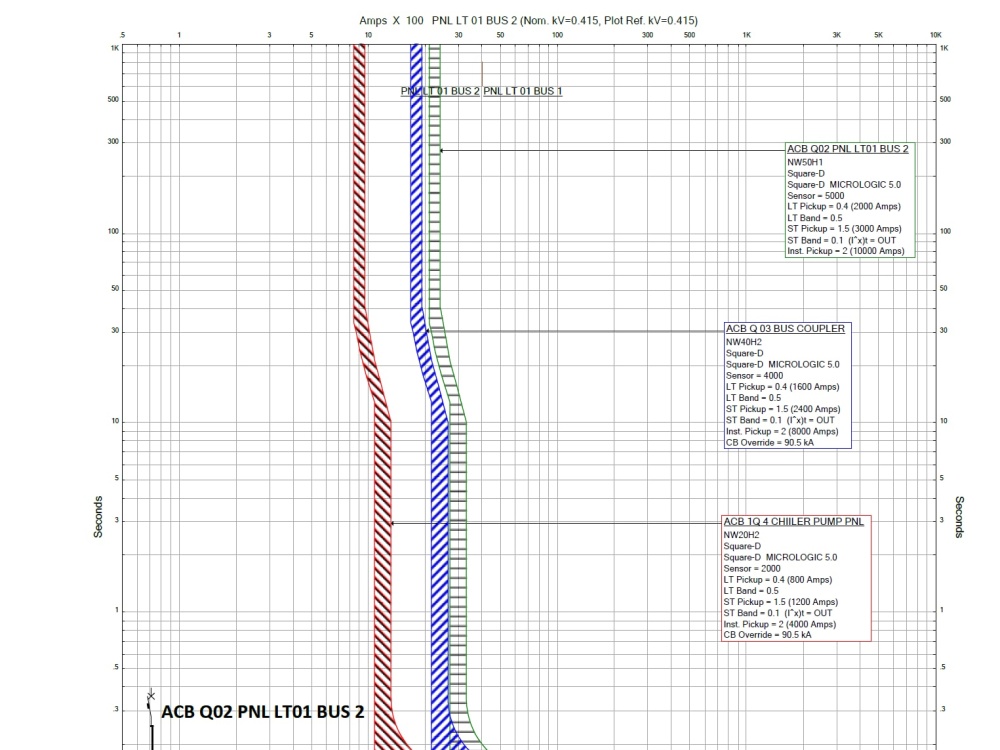
Task: Click 'ST Pickup = 1.5 (2400 Amps)'
Action: pyautogui.click(x=783, y=409)
